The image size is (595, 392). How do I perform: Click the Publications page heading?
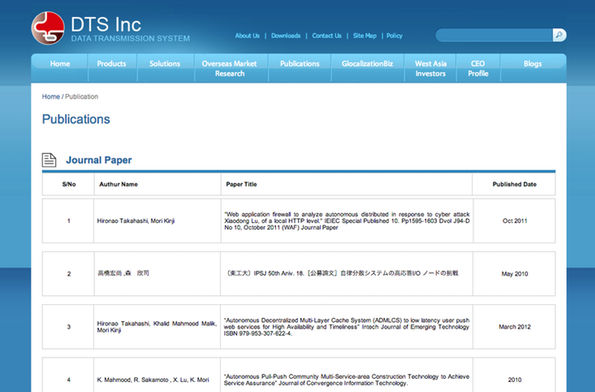click(x=76, y=119)
